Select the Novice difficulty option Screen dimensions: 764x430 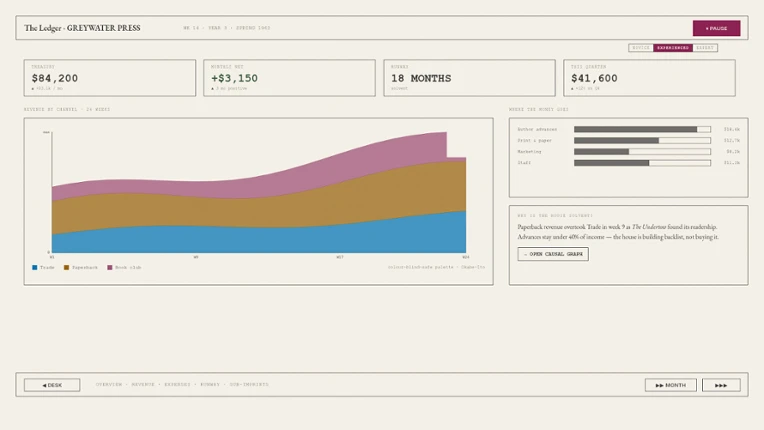(641, 48)
